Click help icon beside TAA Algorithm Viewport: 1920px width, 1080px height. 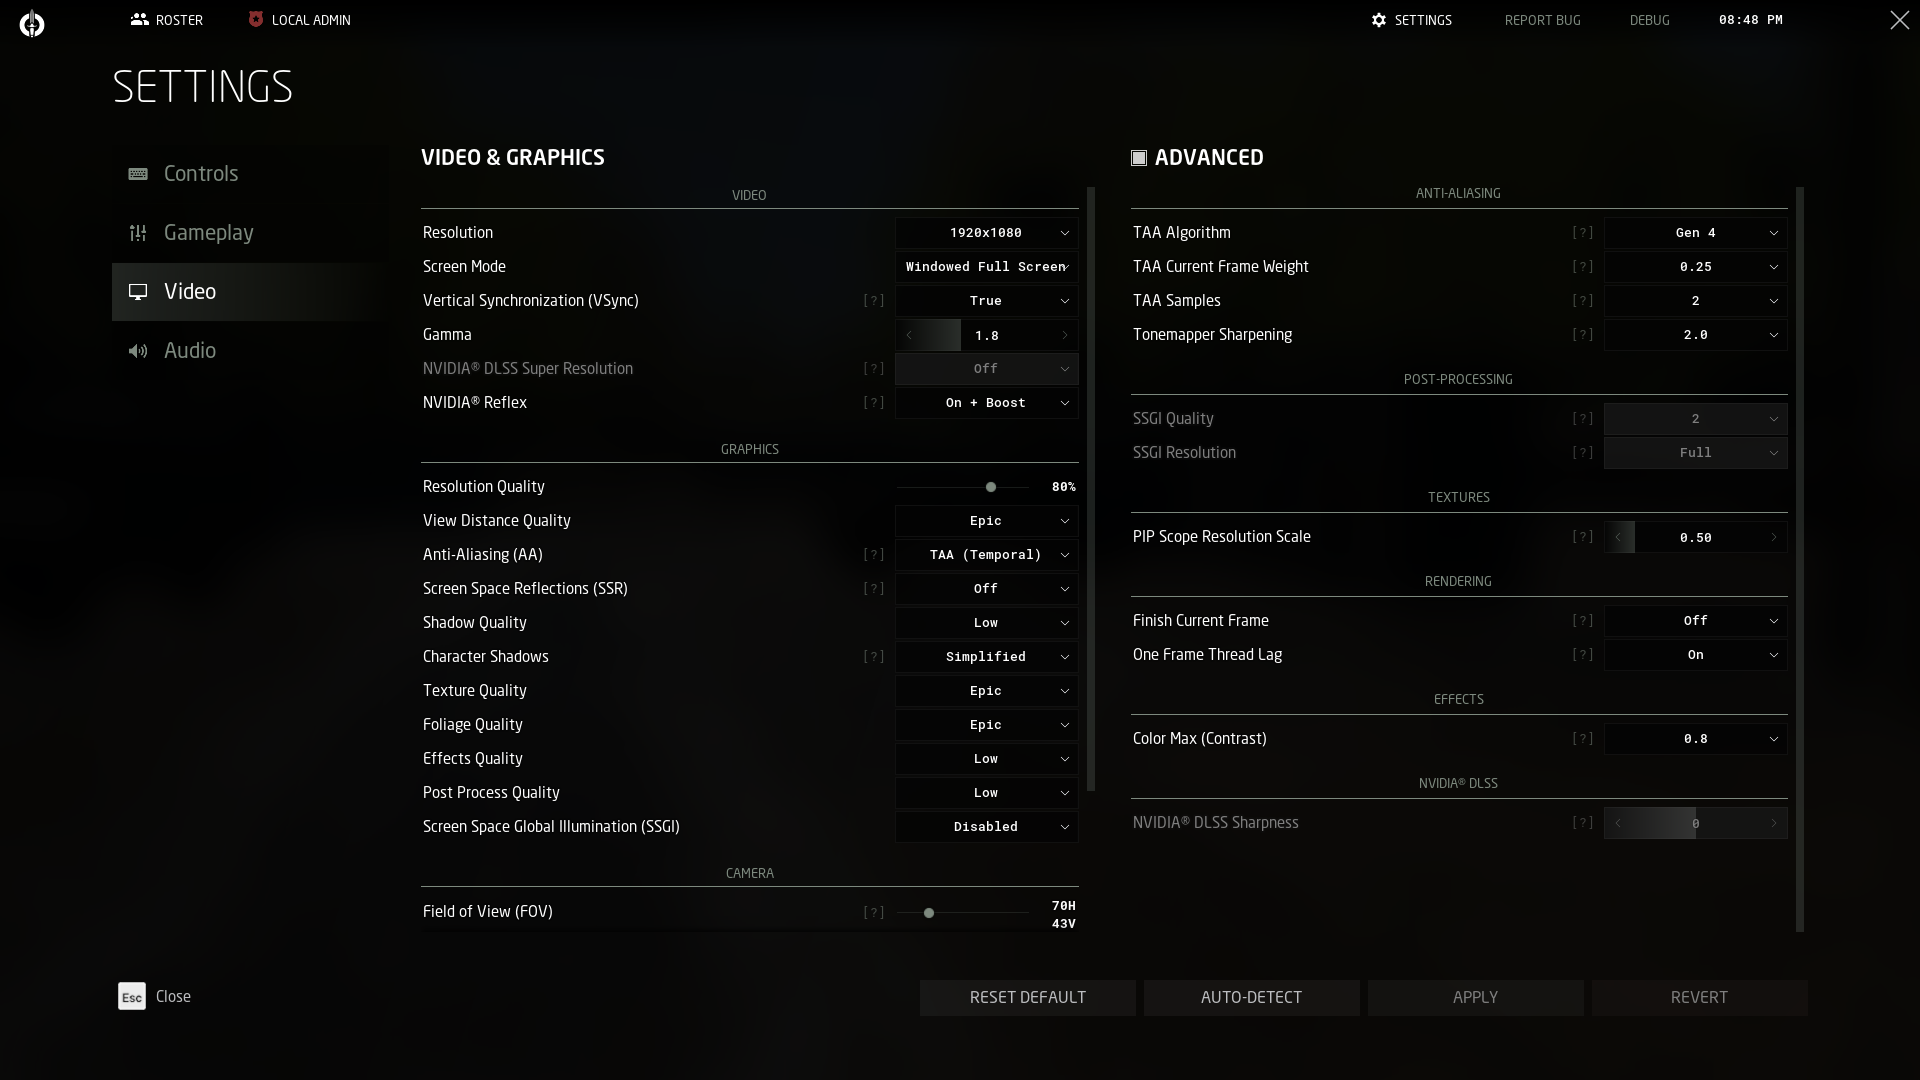[x=1582, y=232]
